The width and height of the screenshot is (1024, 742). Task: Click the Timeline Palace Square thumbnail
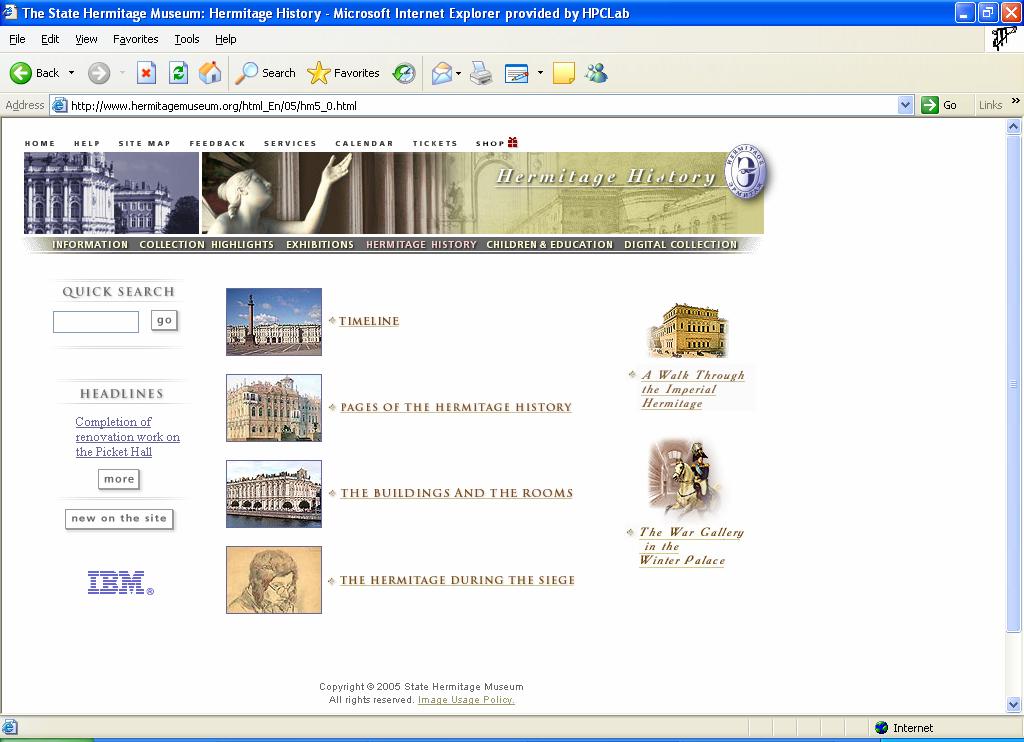274,321
